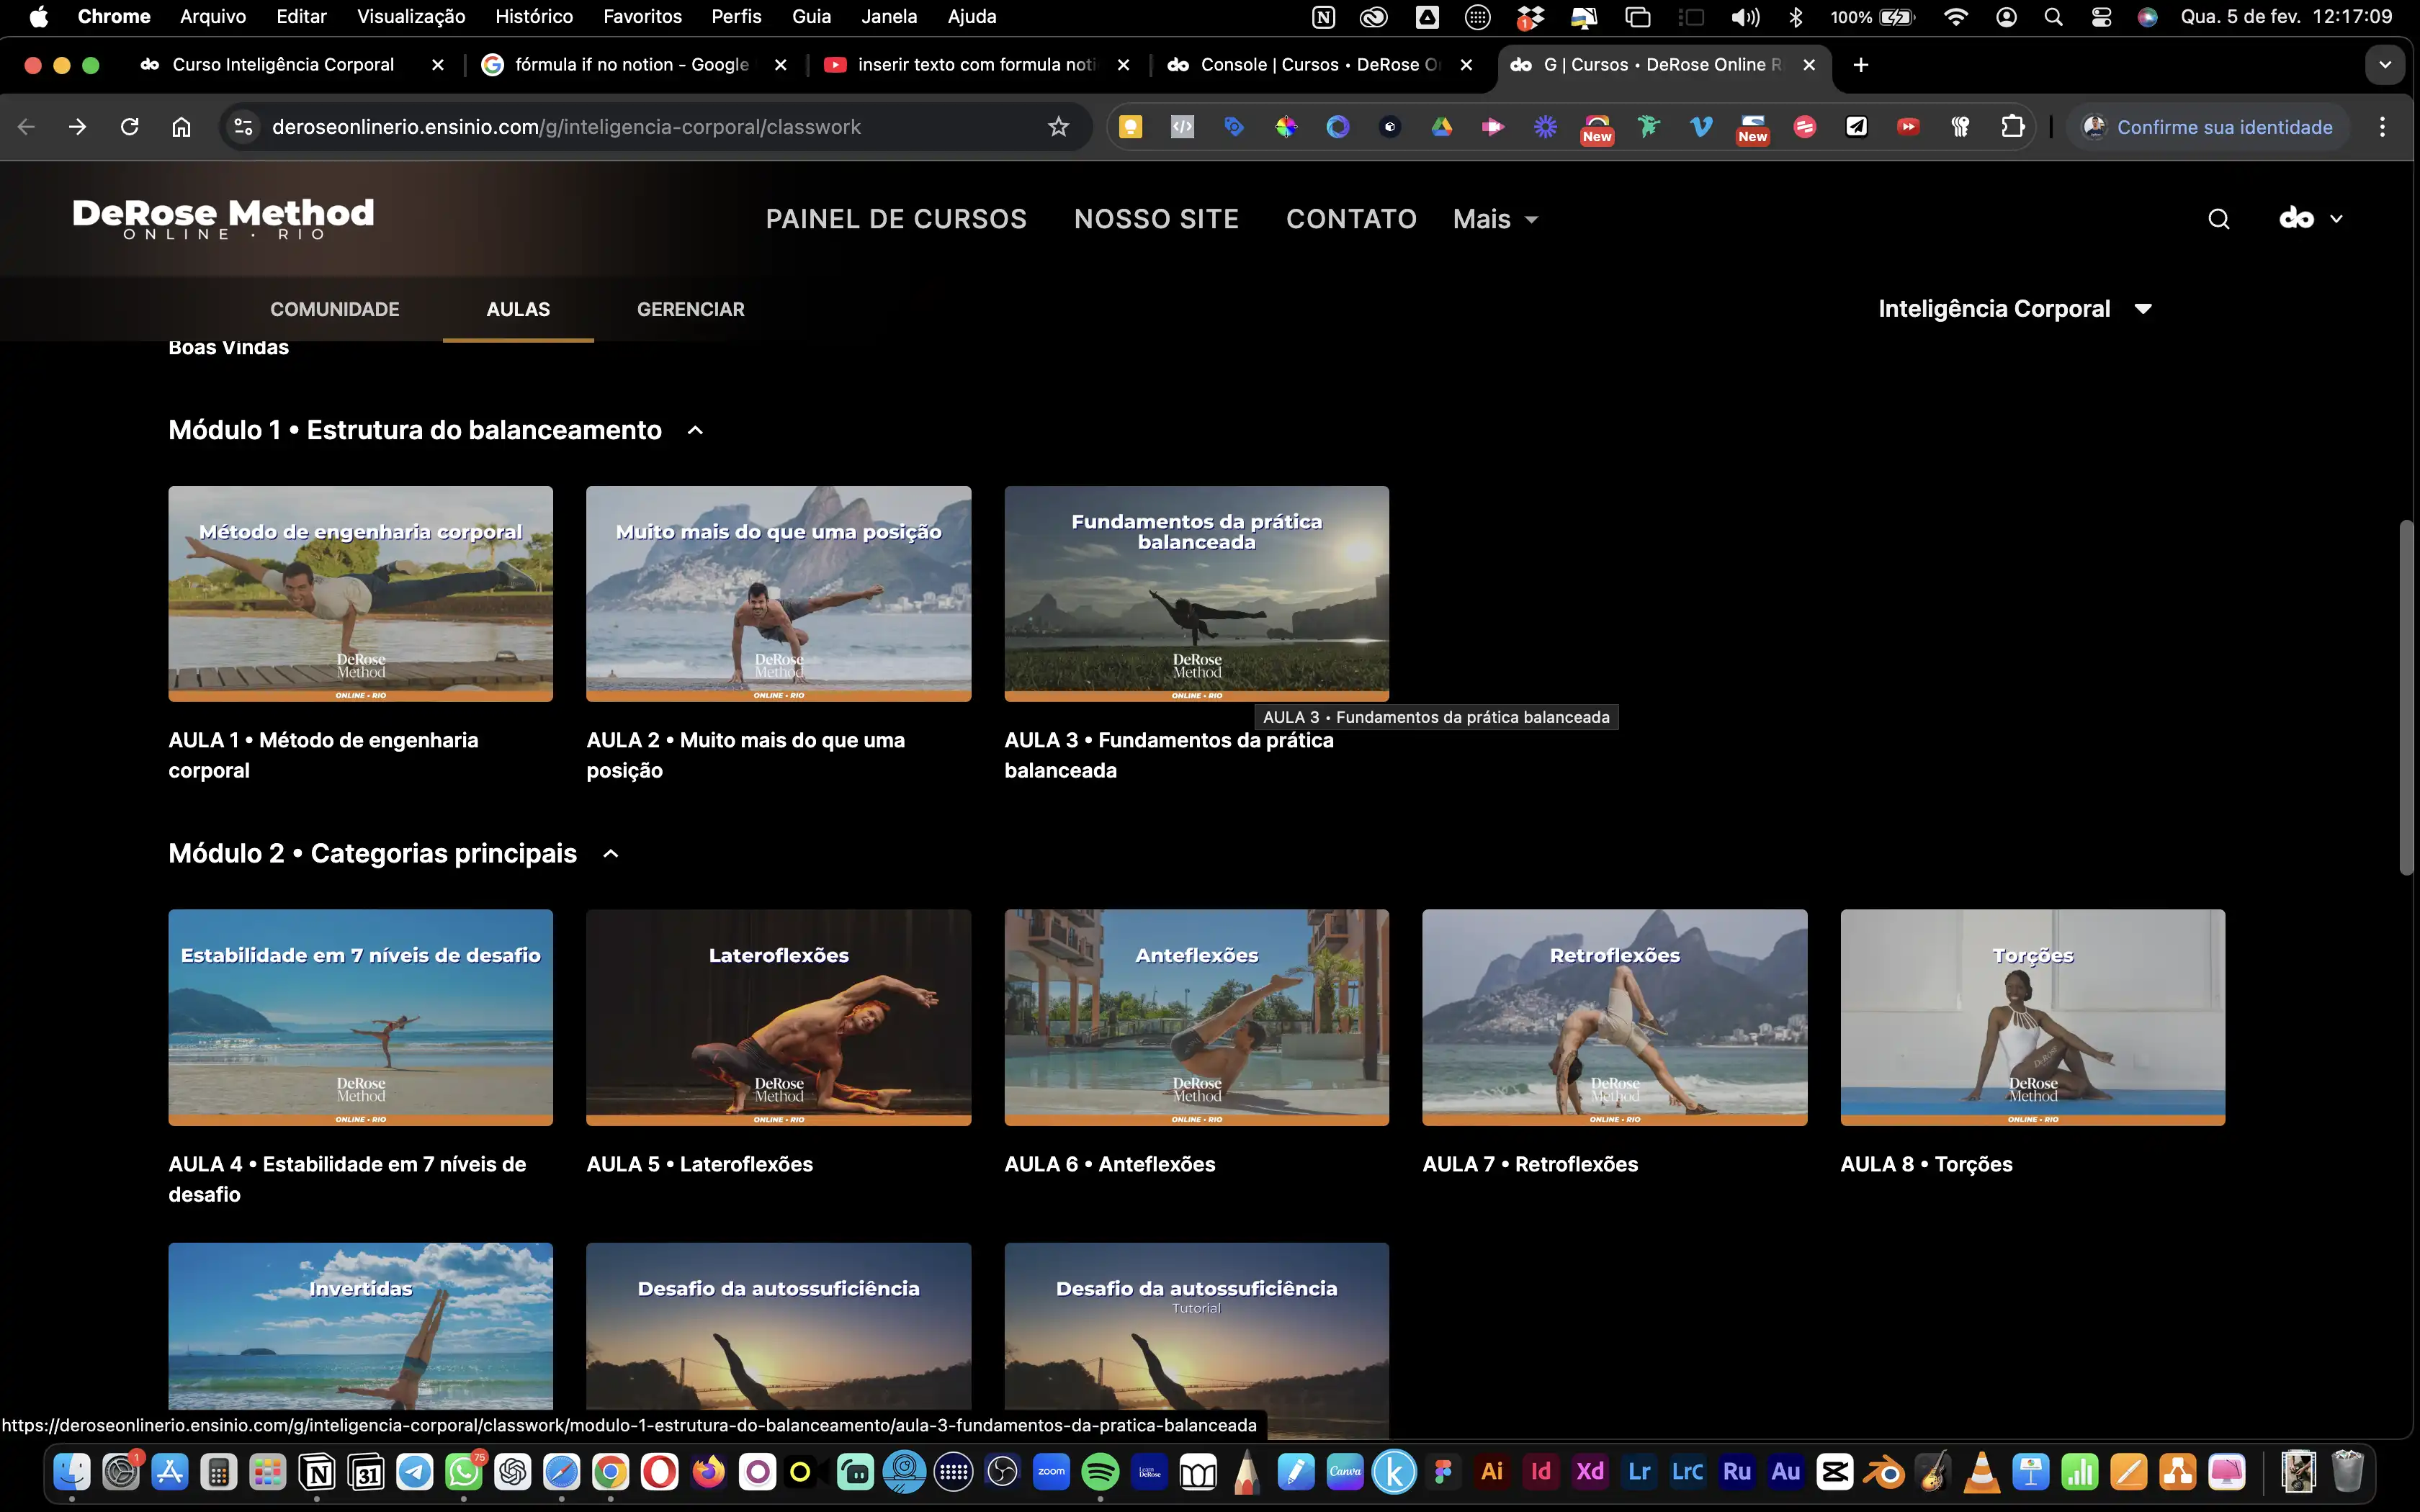The height and width of the screenshot is (1512, 2420).
Task: Open AULA 5 Lateroflexões thumbnail
Action: tap(778, 1017)
